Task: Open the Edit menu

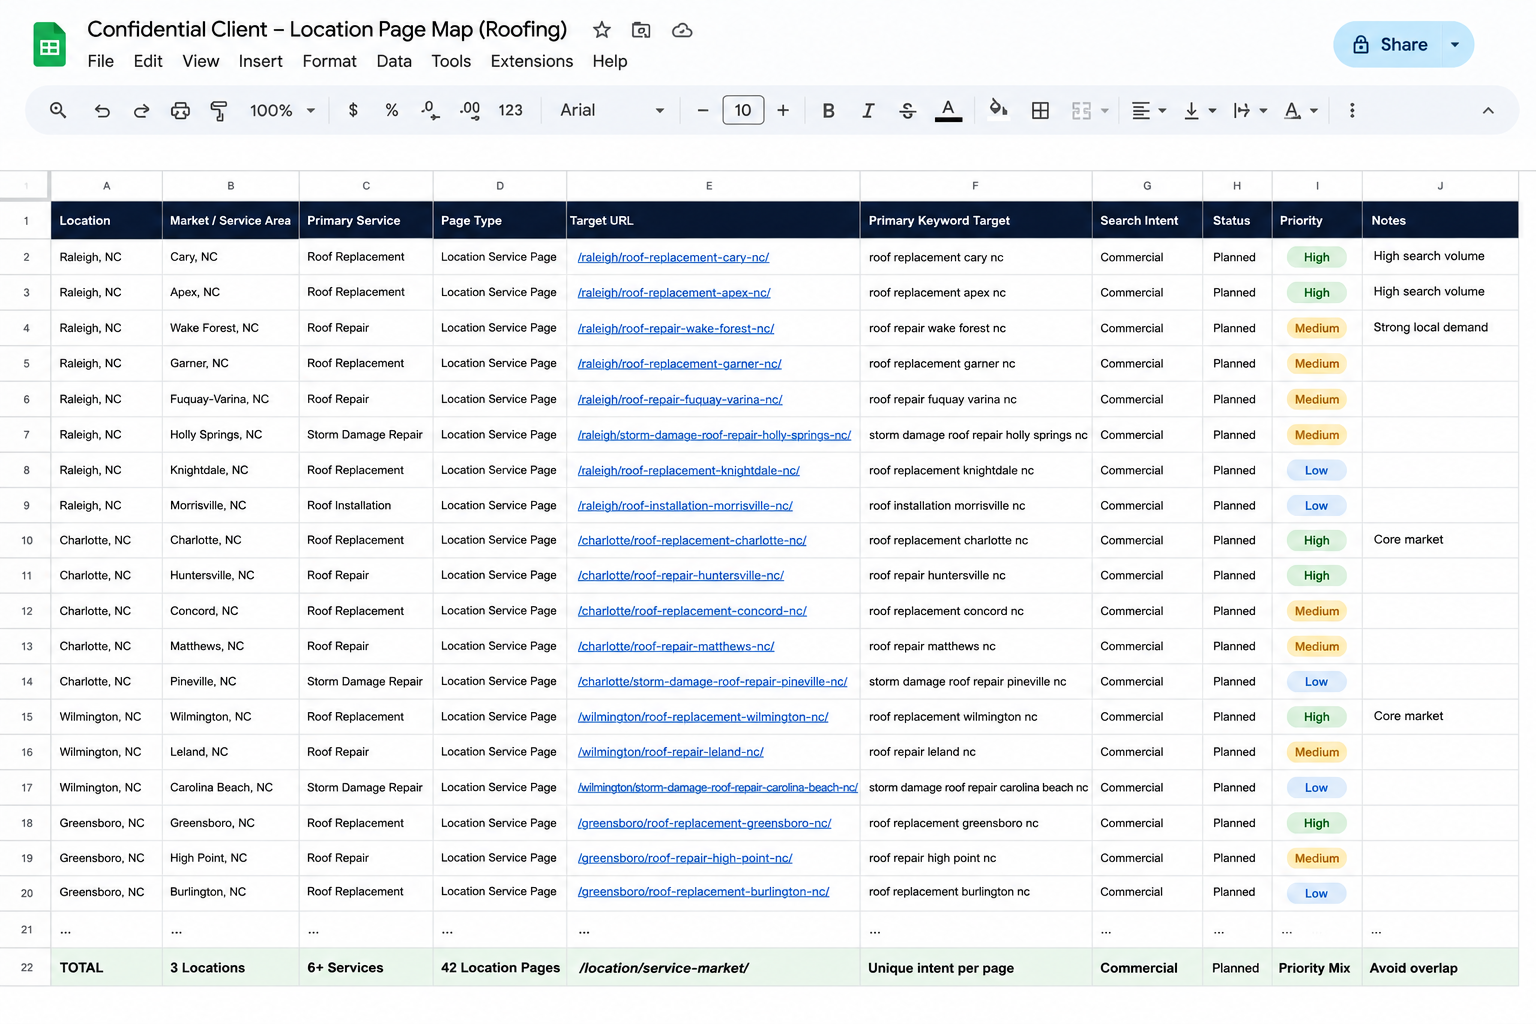Action: 148,61
